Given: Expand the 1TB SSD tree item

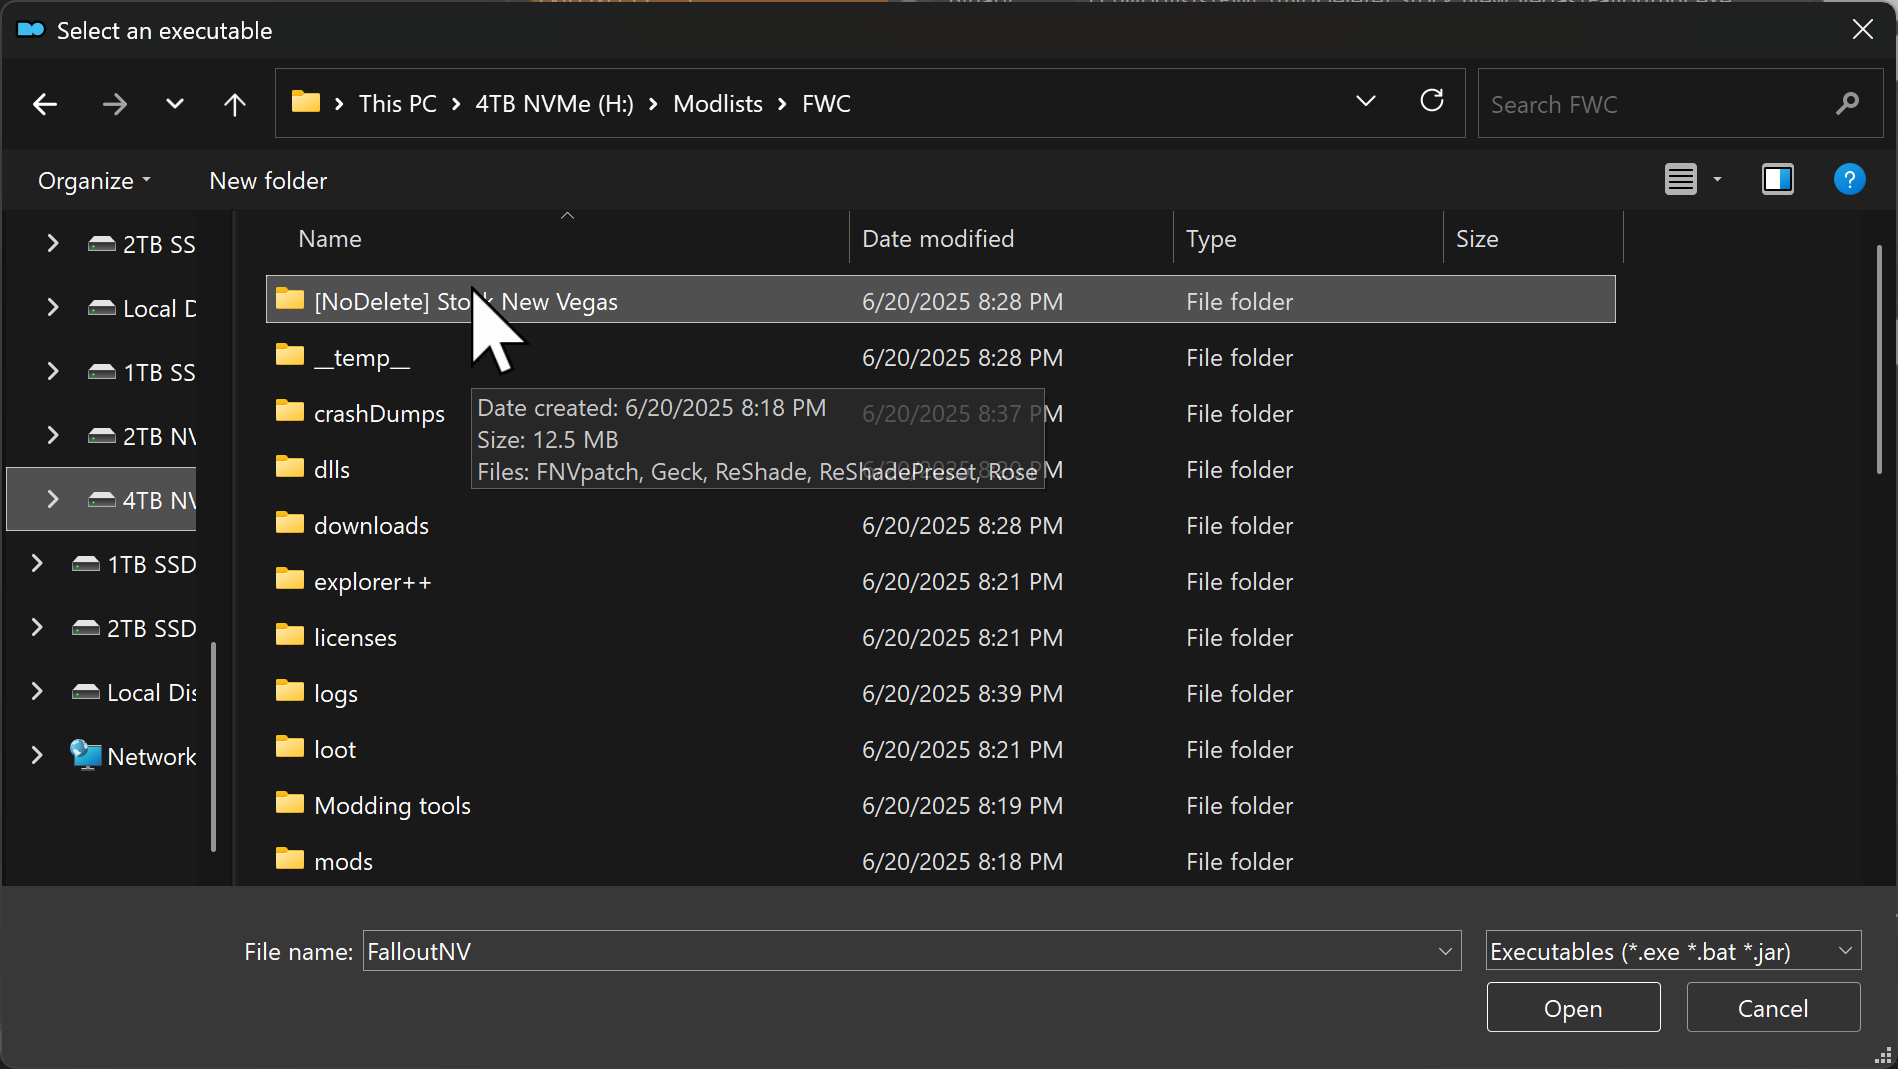Looking at the screenshot, I should click(37, 564).
